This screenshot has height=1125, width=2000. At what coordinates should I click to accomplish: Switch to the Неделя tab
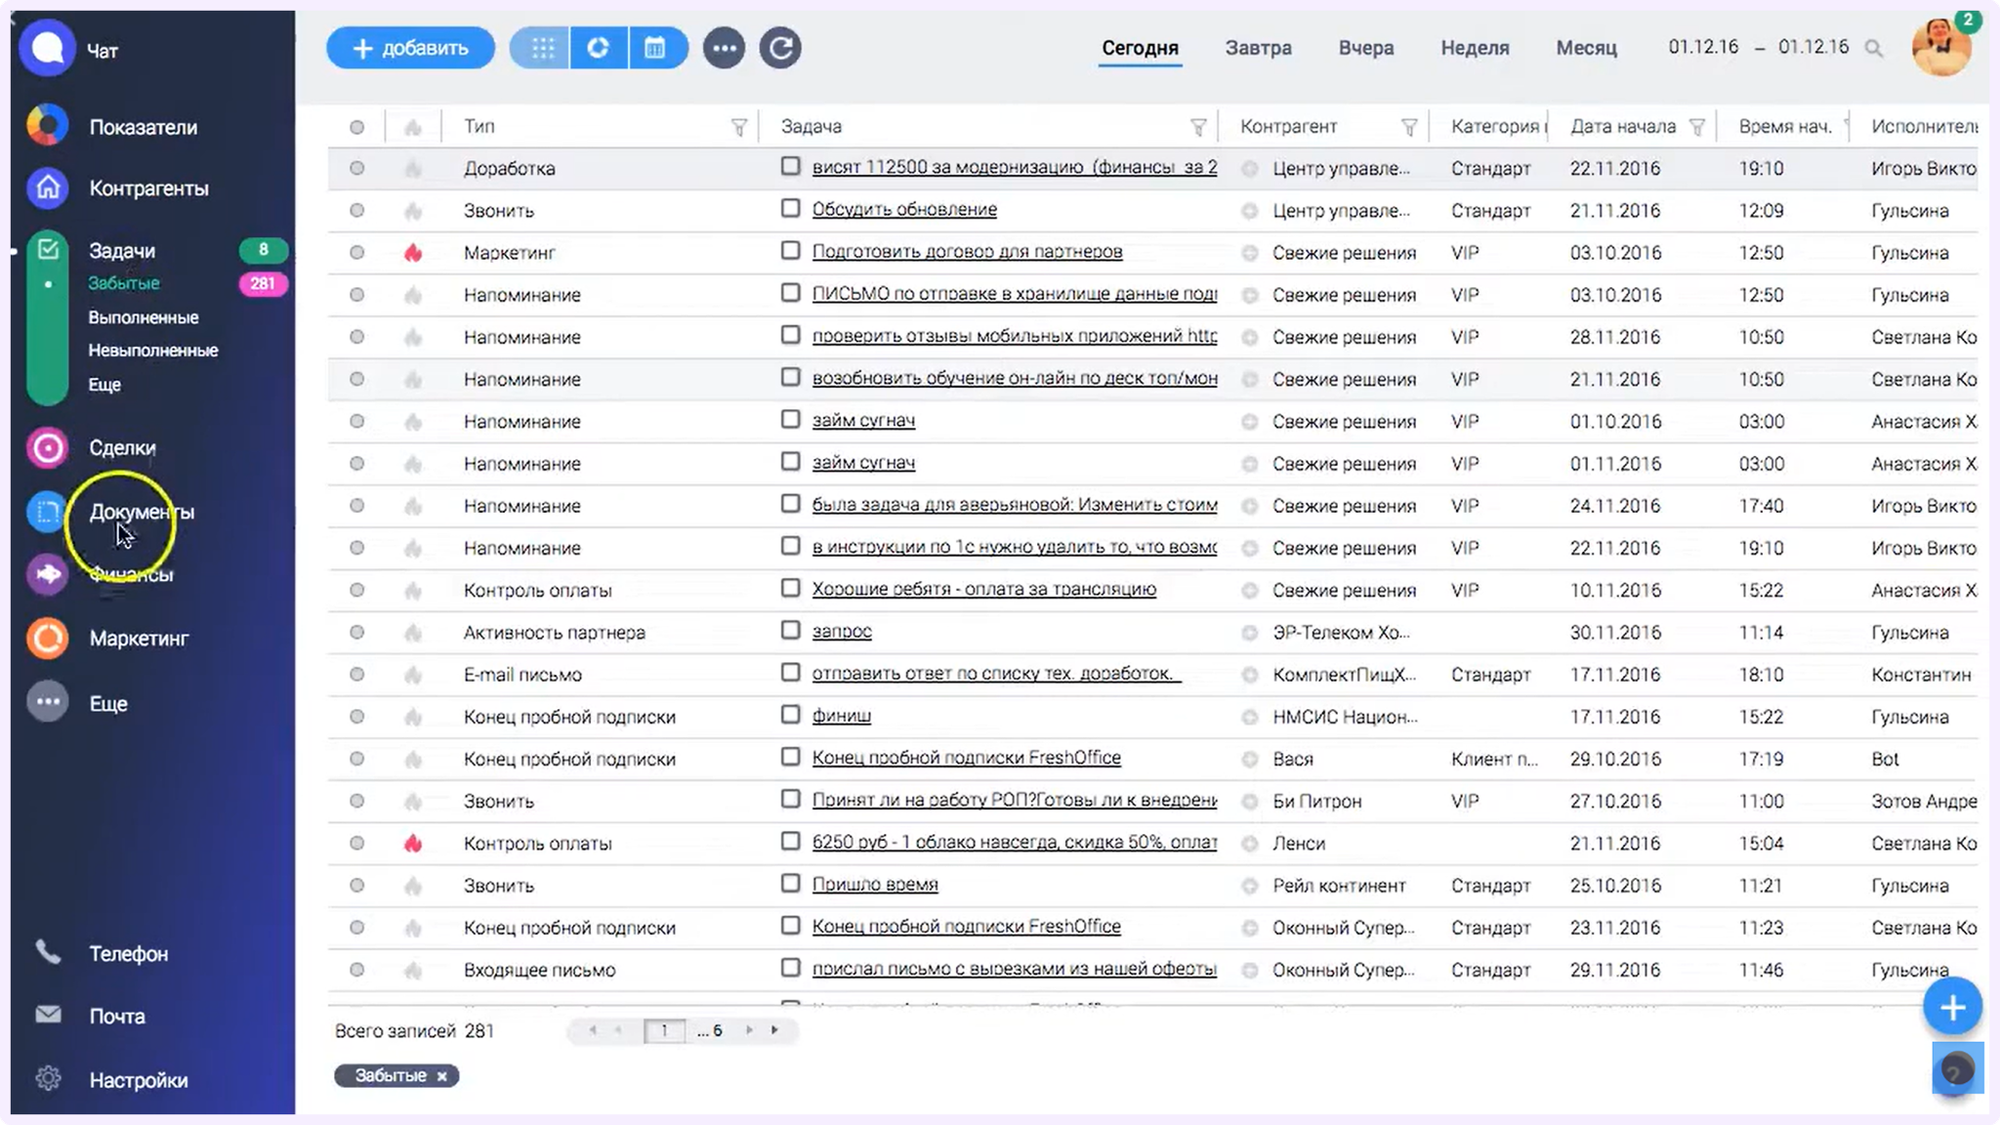tap(1474, 48)
